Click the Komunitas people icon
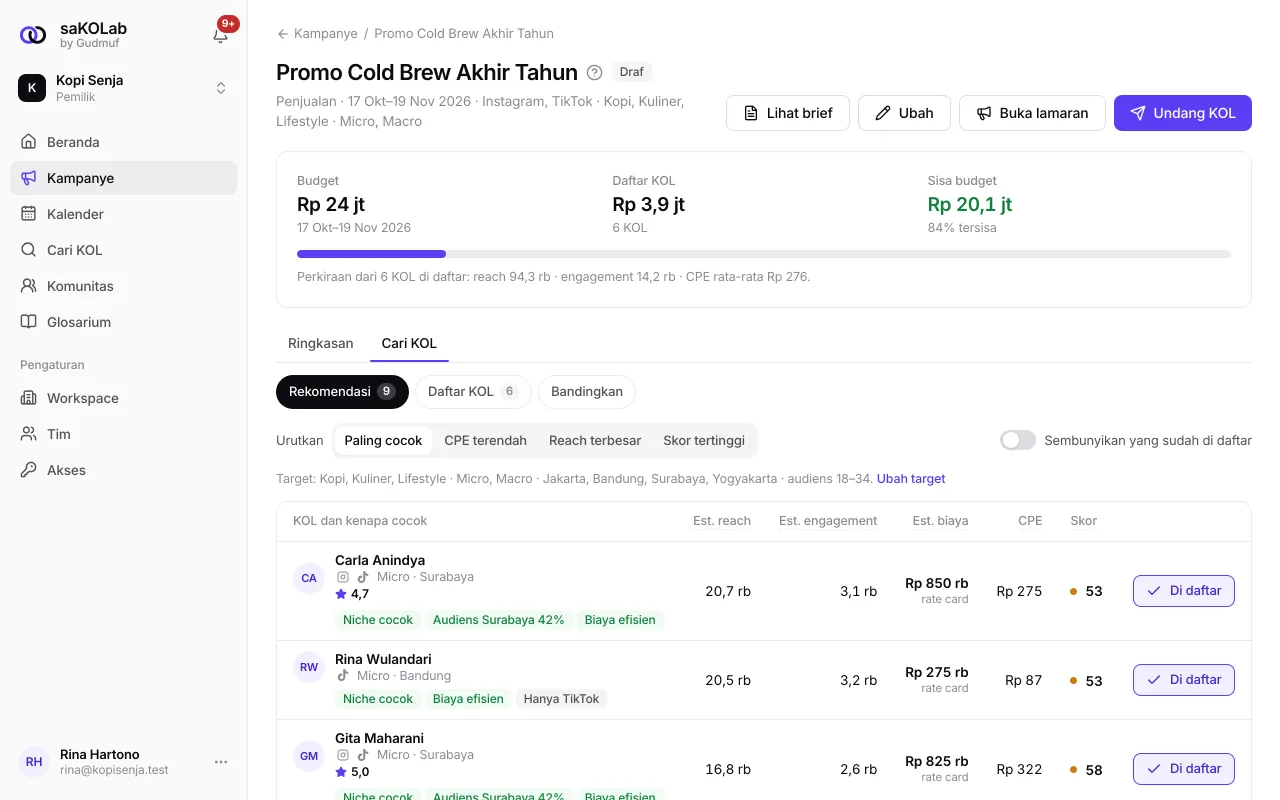This screenshot has height=800, width=1280. click(28, 286)
